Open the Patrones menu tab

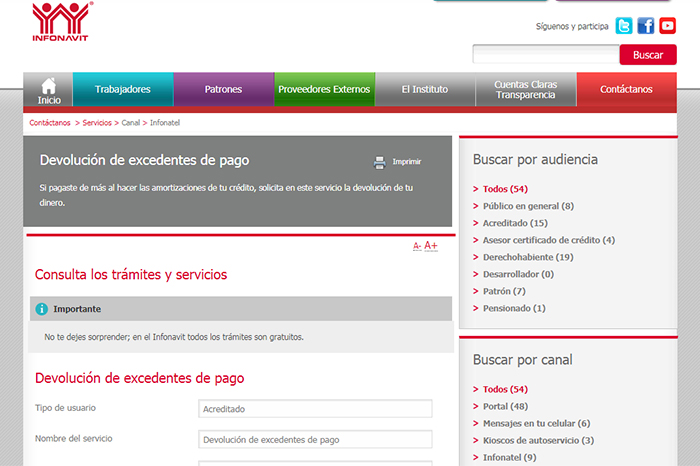[x=223, y=89]
